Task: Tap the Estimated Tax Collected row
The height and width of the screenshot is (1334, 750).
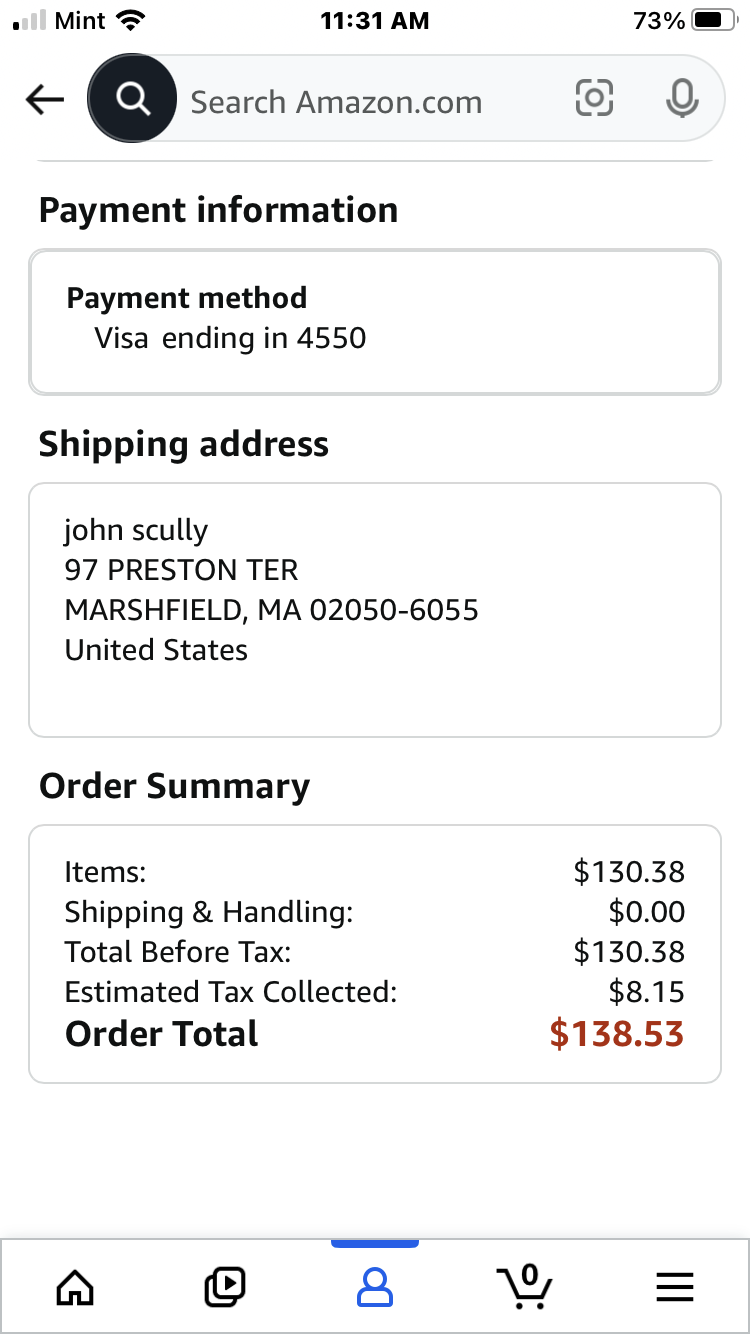Action: click(375, 992)
